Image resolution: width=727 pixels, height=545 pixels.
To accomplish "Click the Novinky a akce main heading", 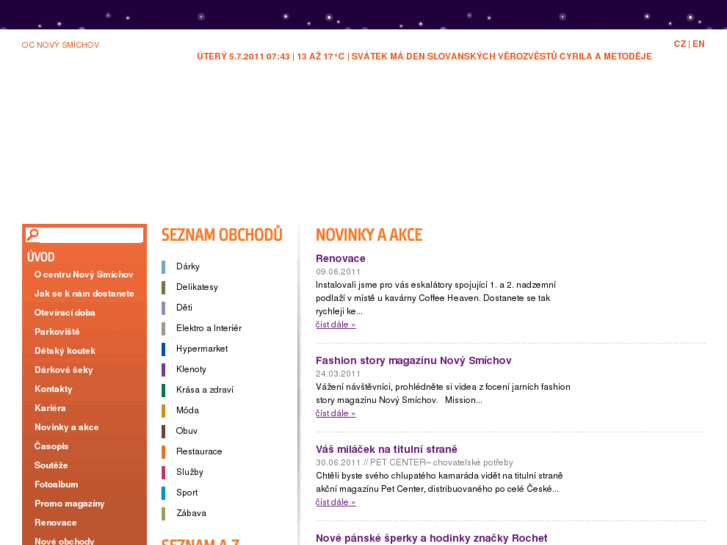I will [x=369, y=235].
